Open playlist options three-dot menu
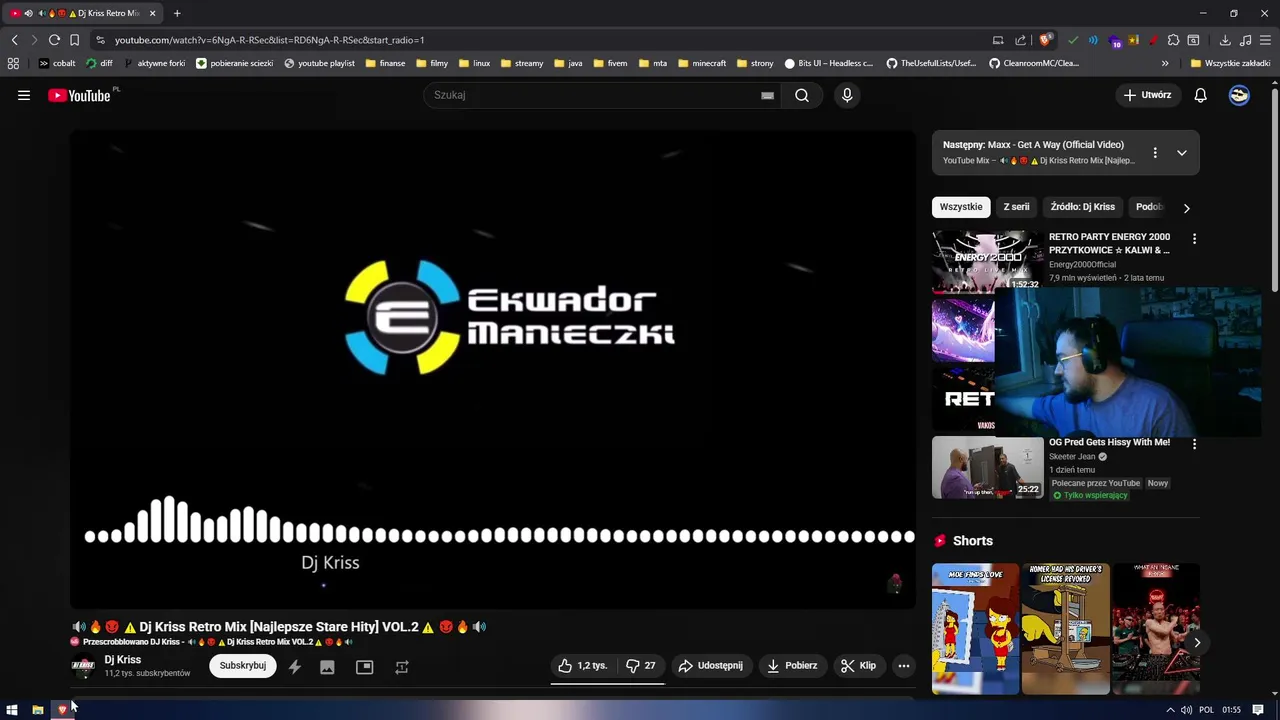Screen dimensions: 1280x720 coord(1155,153)
